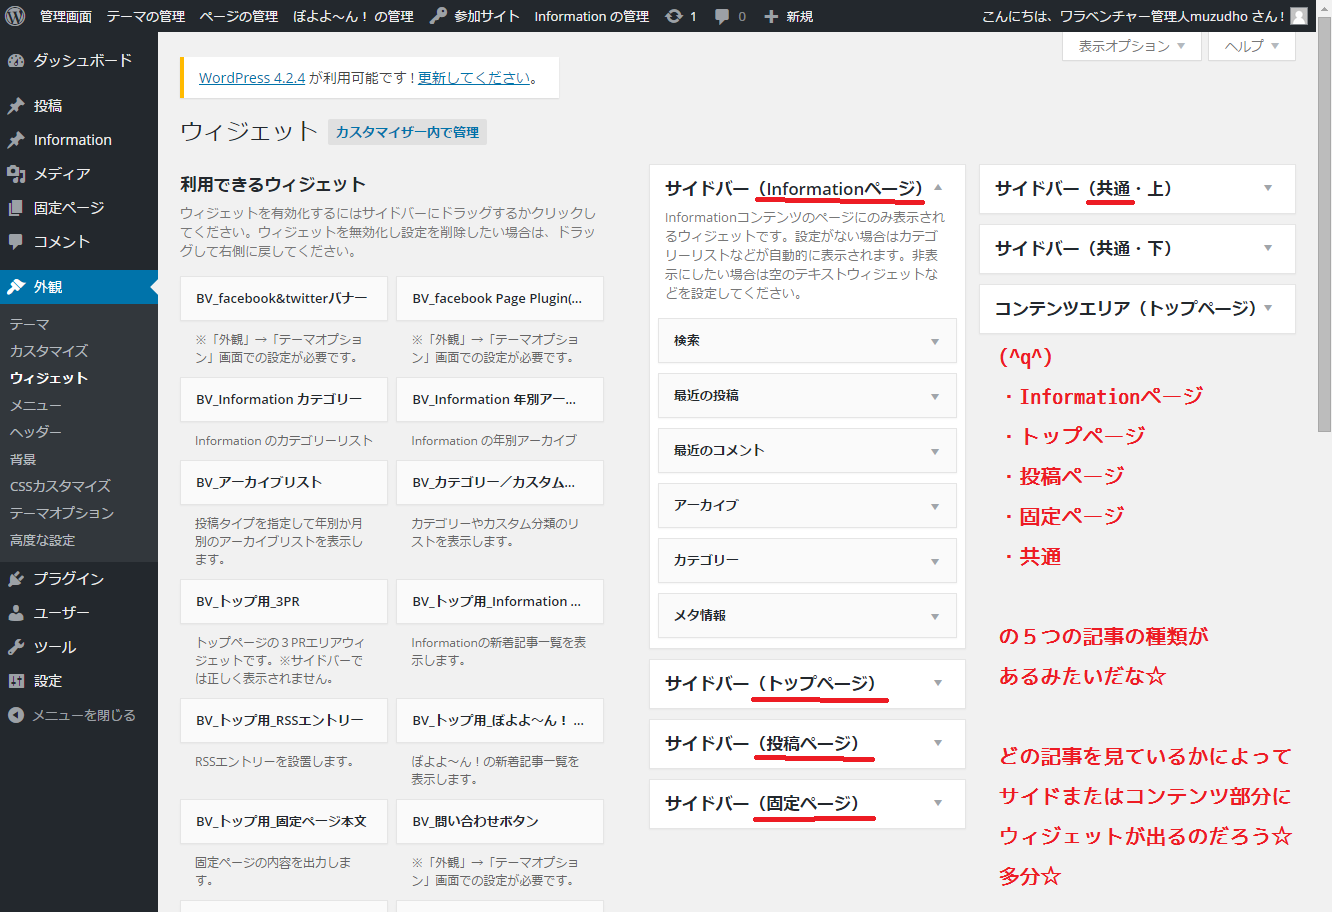Select the BV_トップ用_RSSエントリー widget

tap(284, 720)
